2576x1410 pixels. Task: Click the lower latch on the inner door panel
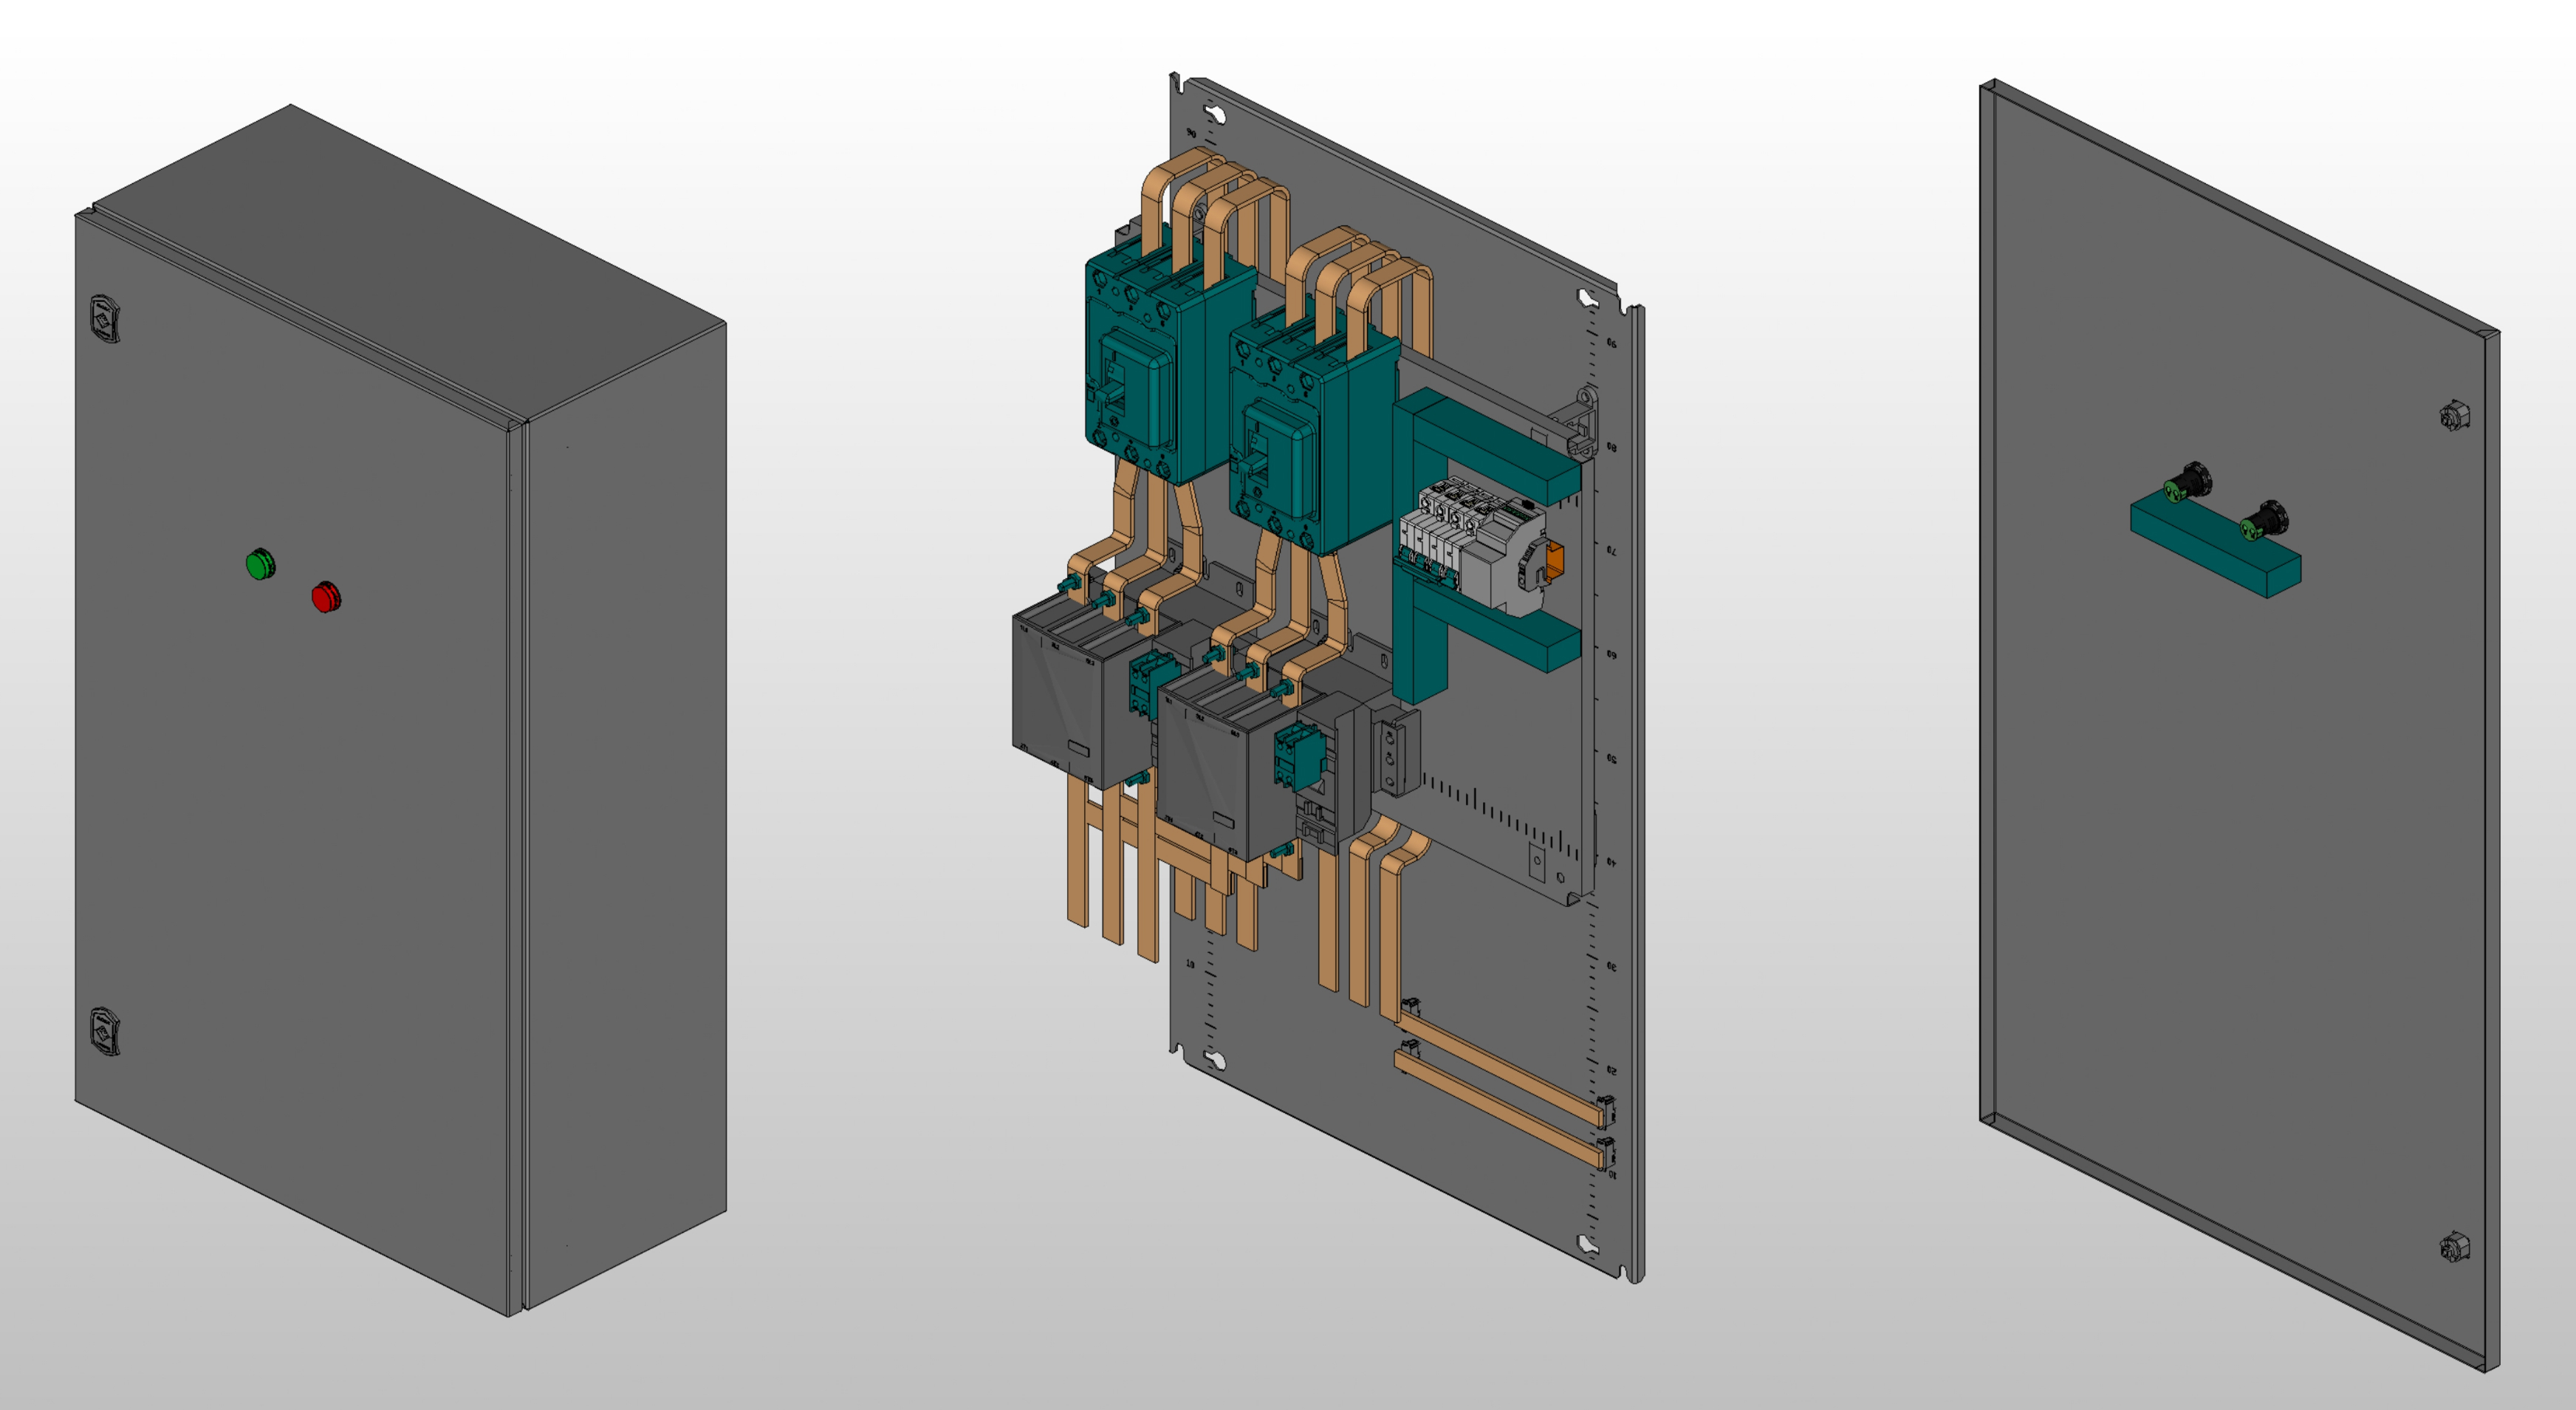2454,1247
